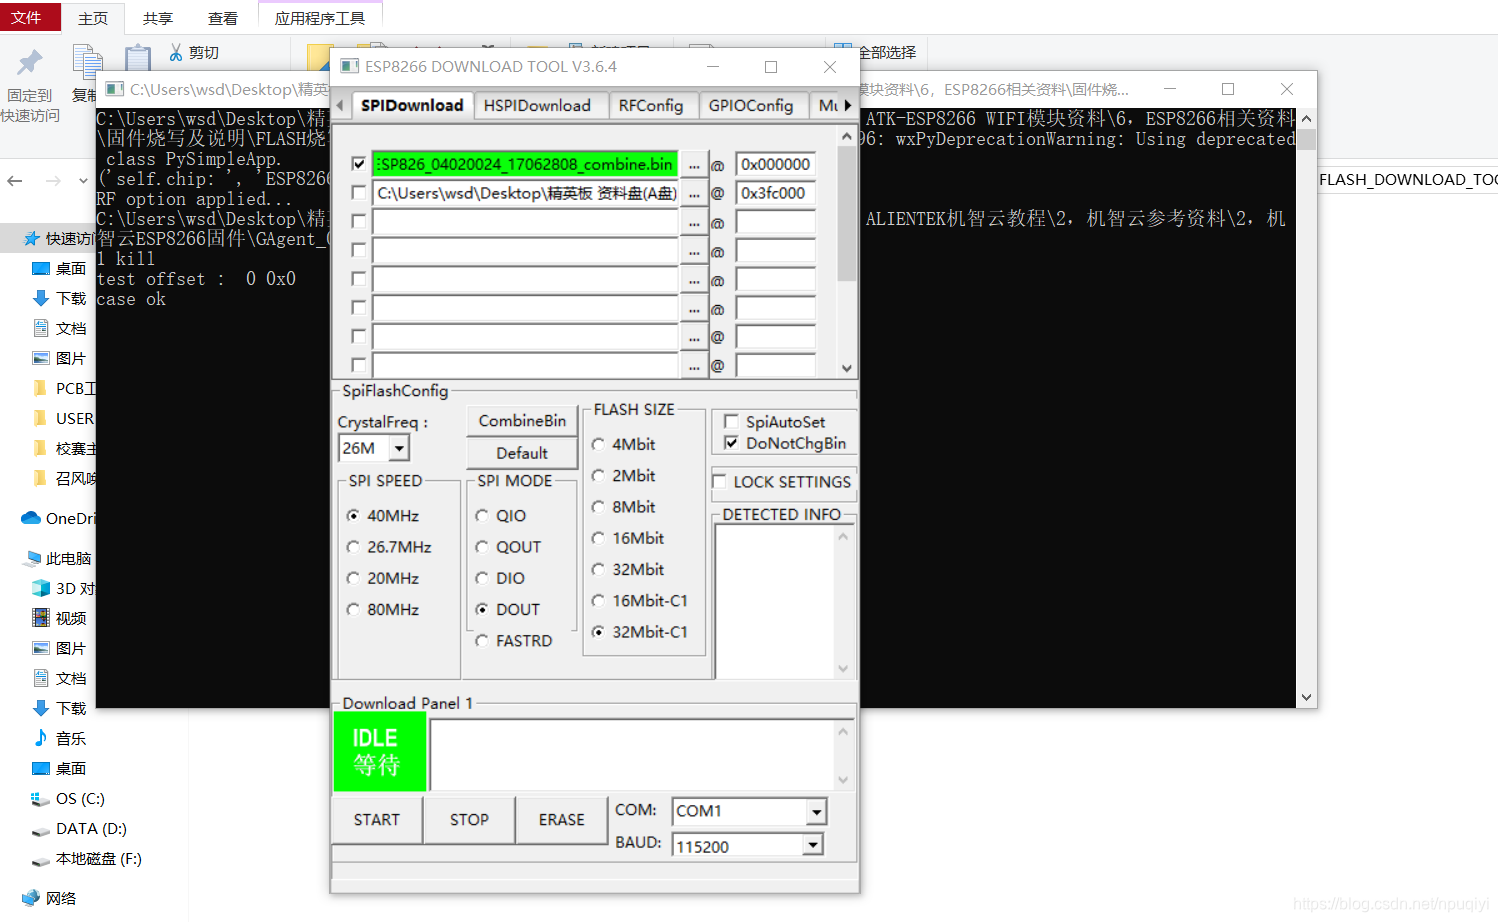Click the OneDrive cloud icon
The width and height of the screenshot is (1498, 922).
tap(31, 518)
